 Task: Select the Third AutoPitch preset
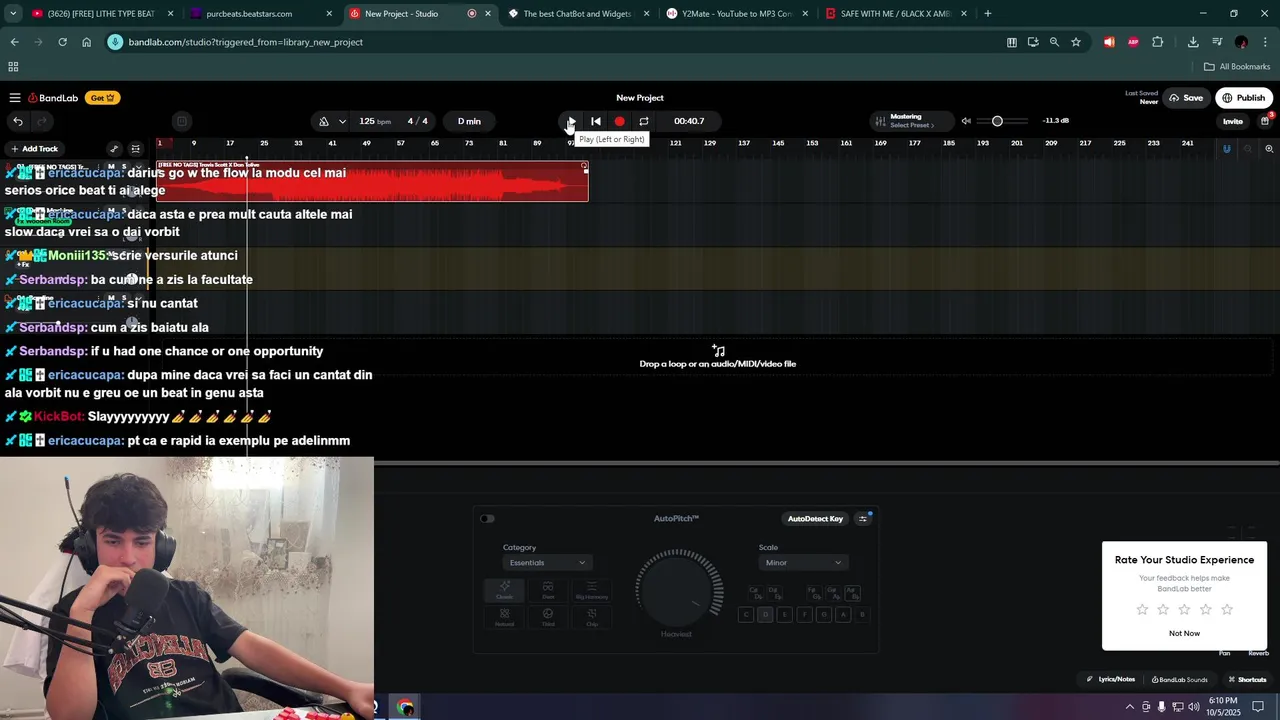(548, 618)
